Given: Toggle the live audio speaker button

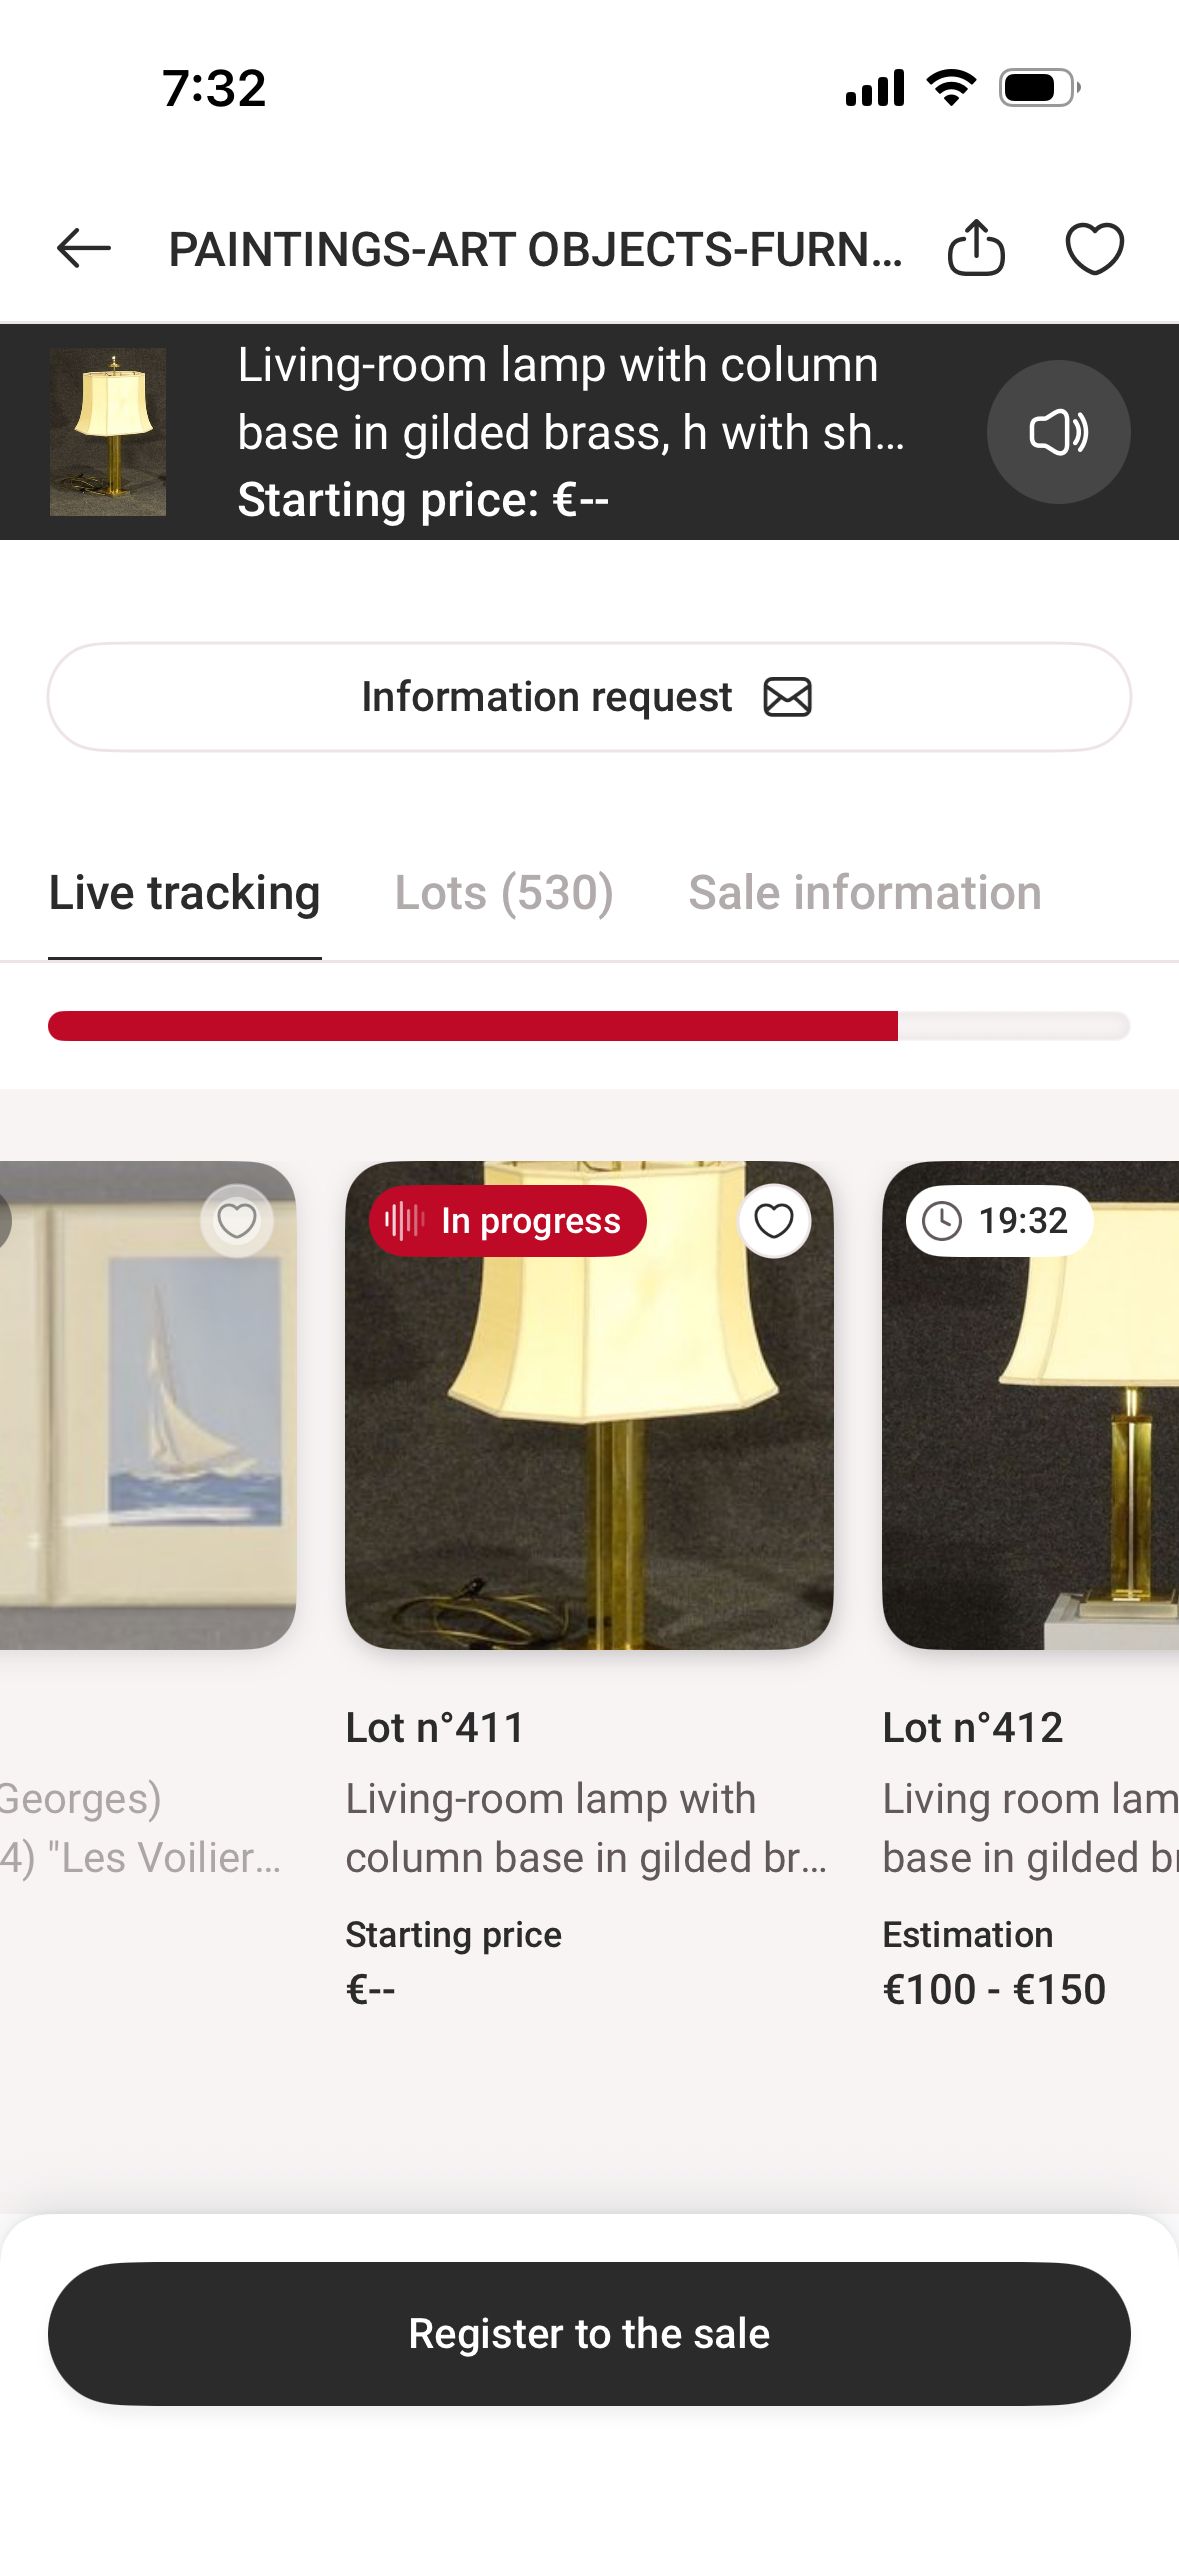Looking at the screenshot, I should (1058, 432).
